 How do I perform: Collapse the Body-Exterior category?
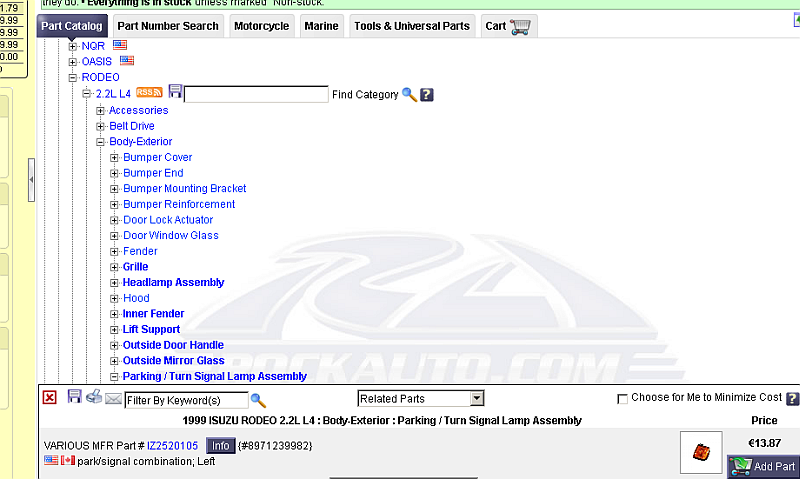[101, 142]
